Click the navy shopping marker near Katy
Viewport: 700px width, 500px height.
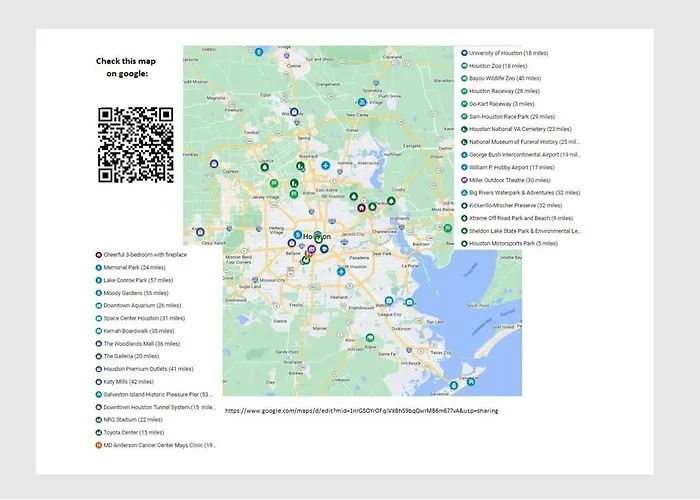pos(200,232)
